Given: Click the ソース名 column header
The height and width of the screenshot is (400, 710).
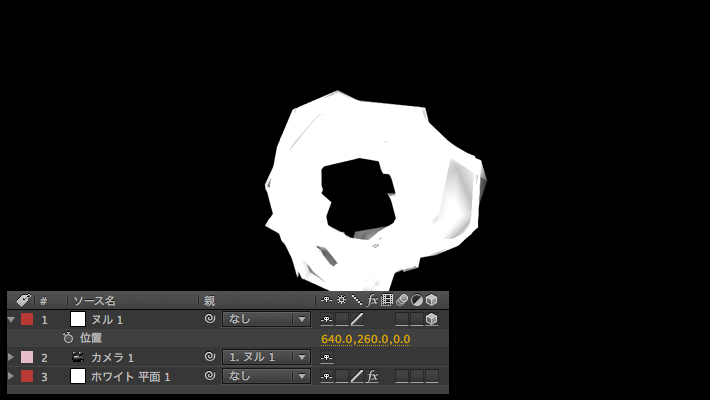Looking at the screenshot, I should (94, 300).
